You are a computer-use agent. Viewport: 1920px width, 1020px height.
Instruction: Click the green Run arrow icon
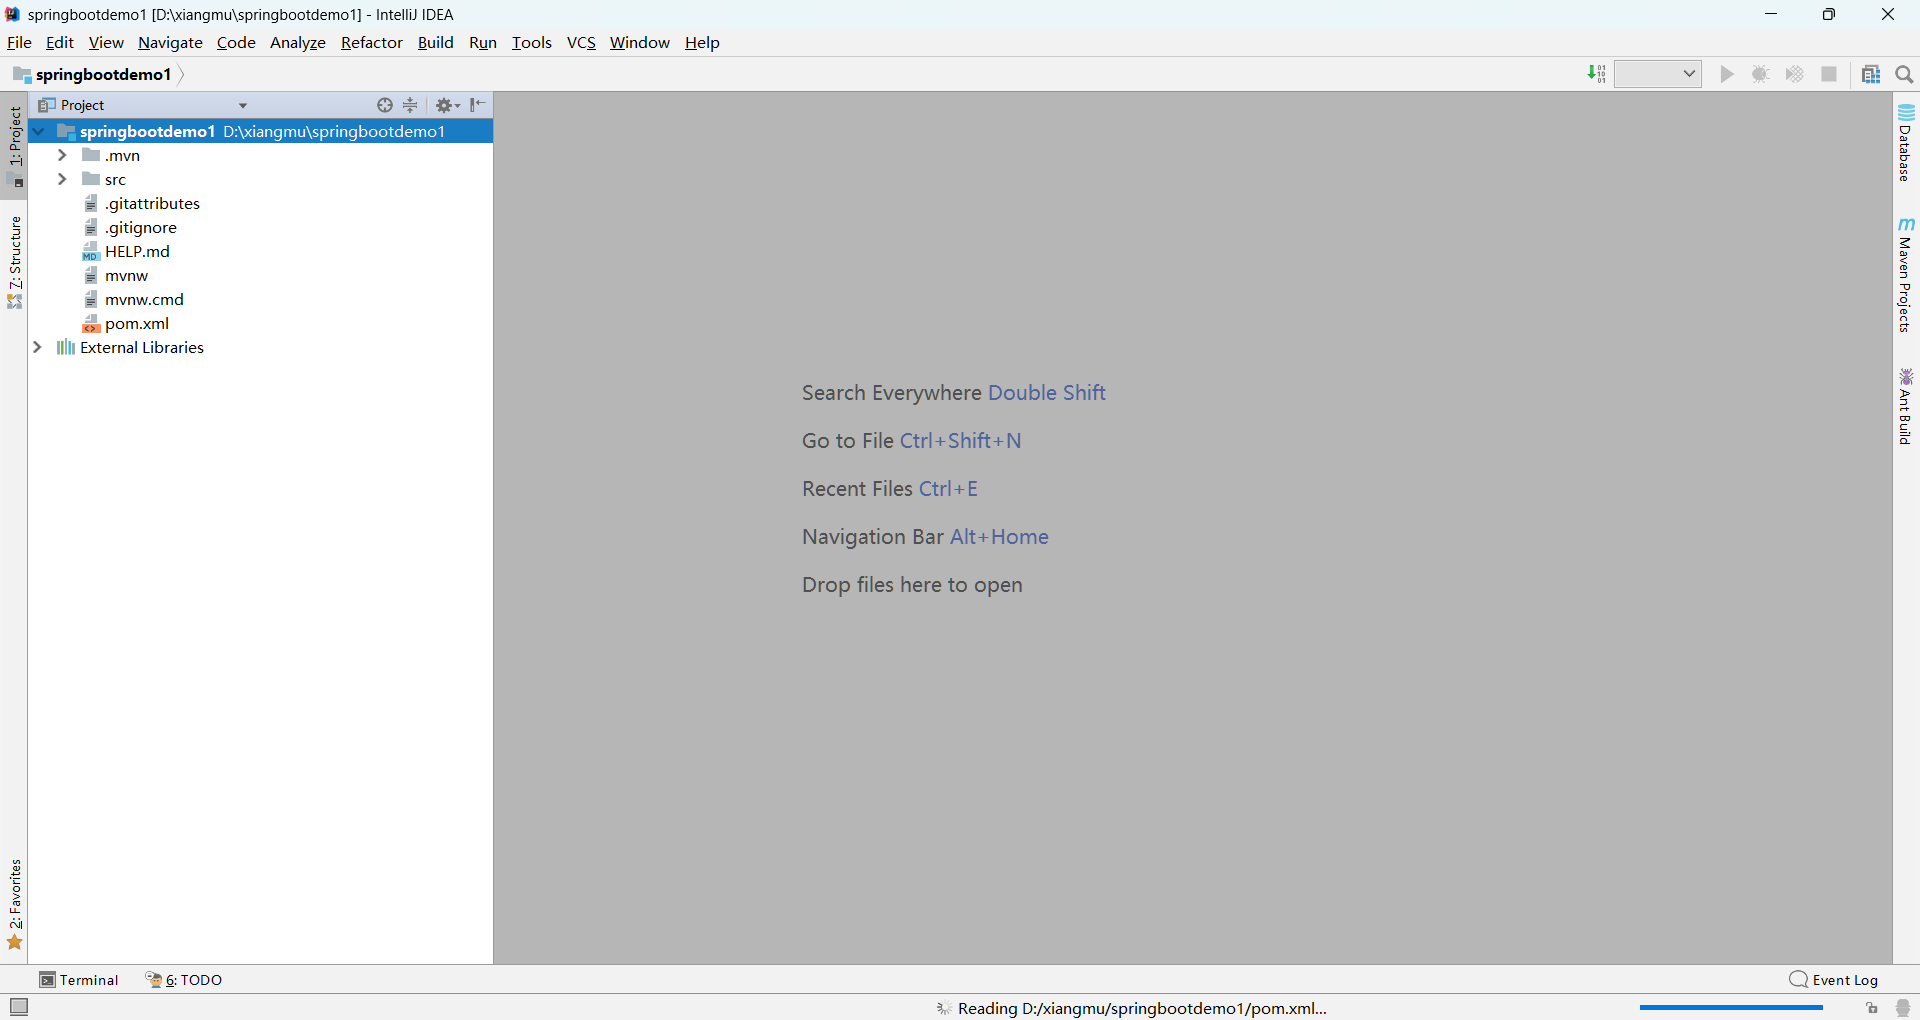(x=1727, y=74)
